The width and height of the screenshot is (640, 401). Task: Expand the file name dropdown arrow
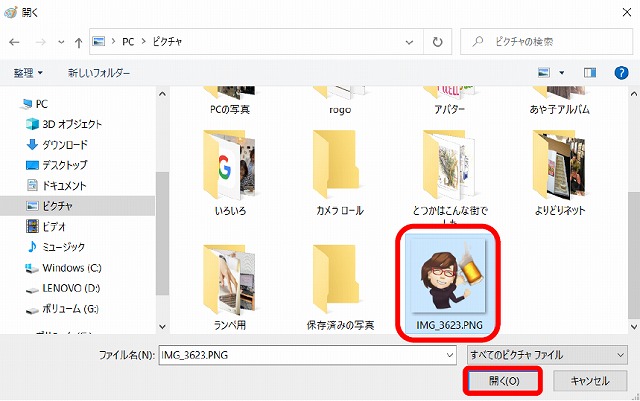point(447,354)
